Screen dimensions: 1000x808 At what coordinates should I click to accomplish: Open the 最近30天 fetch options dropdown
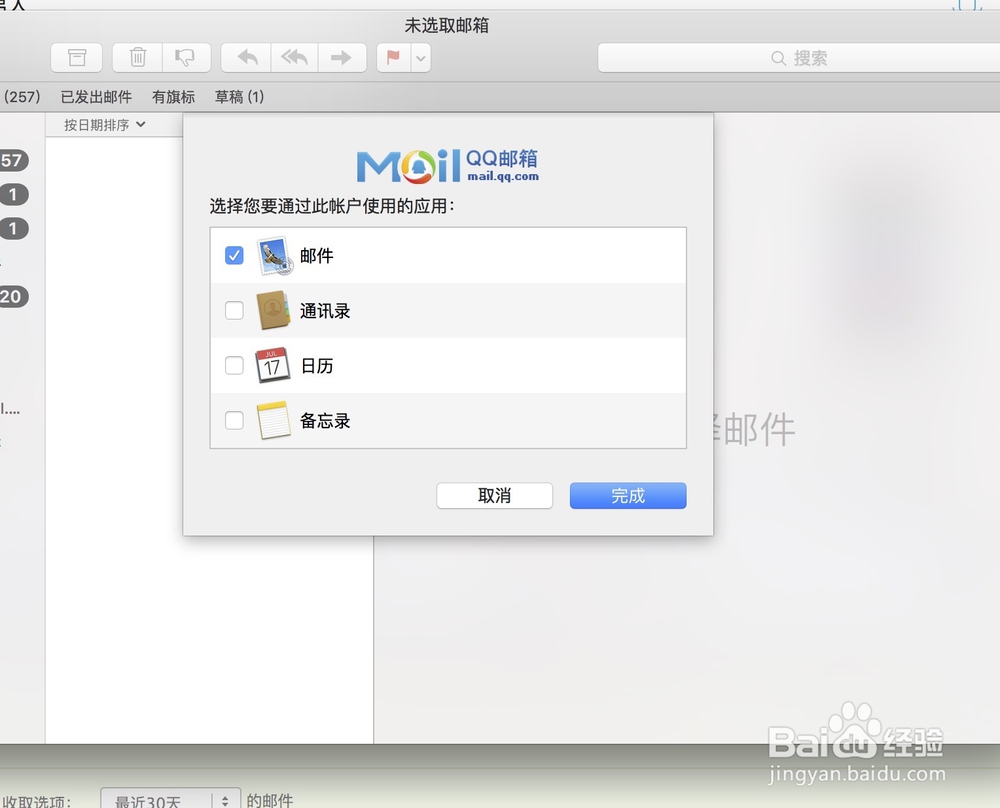[x=170, y=800]
